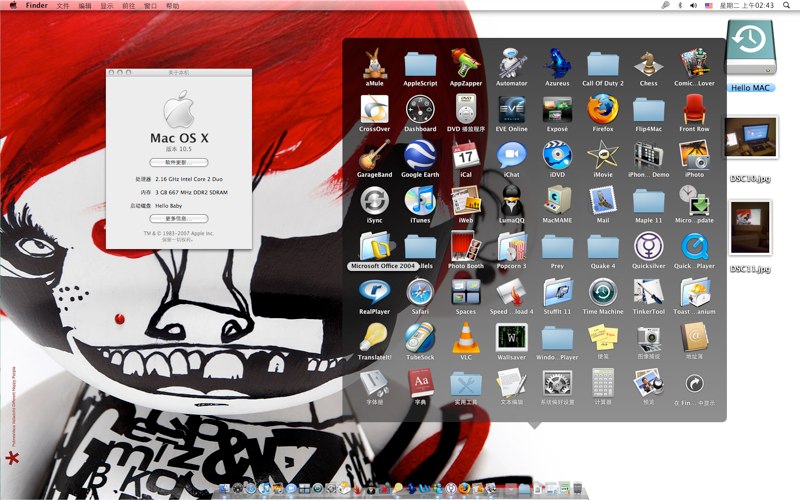The image size is (800, 500).
Task: Open the 系统偏好设置 gear icon
Action: pyautogui.click(x=557, y=384)
